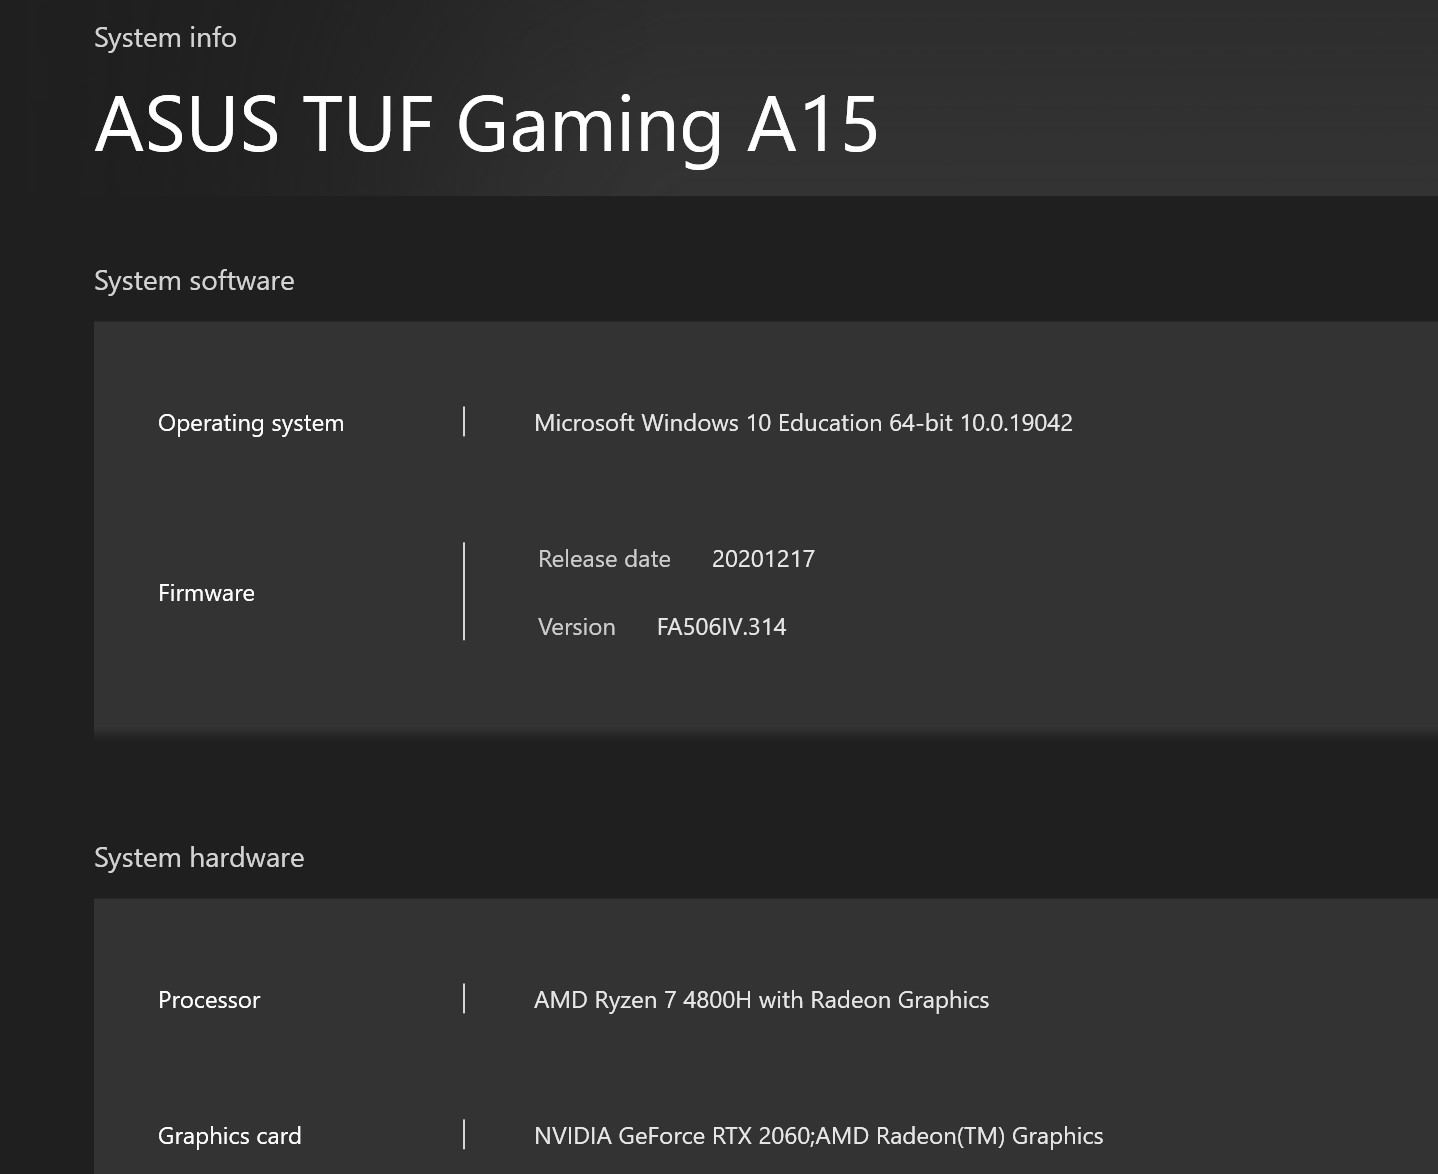Click the 'Release date' firmware label
This screenshot has width=1438, height=1174.
click(x=604, y=559)
